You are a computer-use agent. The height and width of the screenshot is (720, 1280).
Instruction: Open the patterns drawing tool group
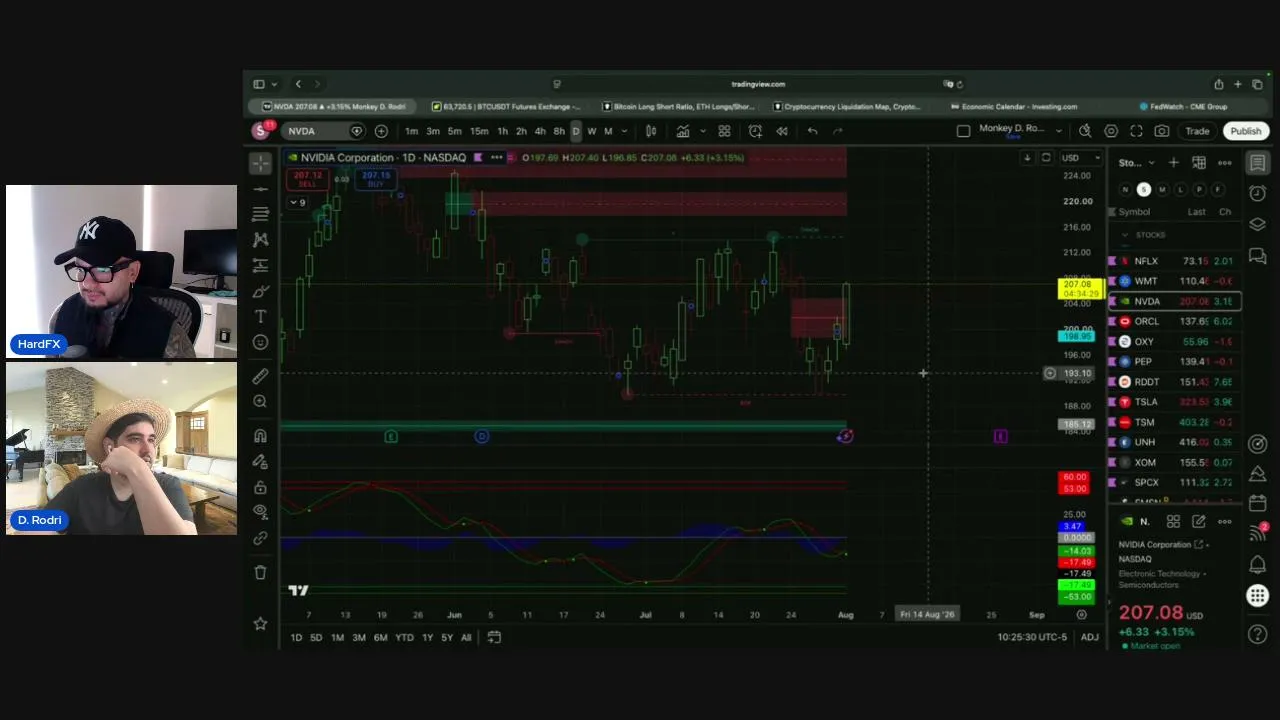[261, 240]
